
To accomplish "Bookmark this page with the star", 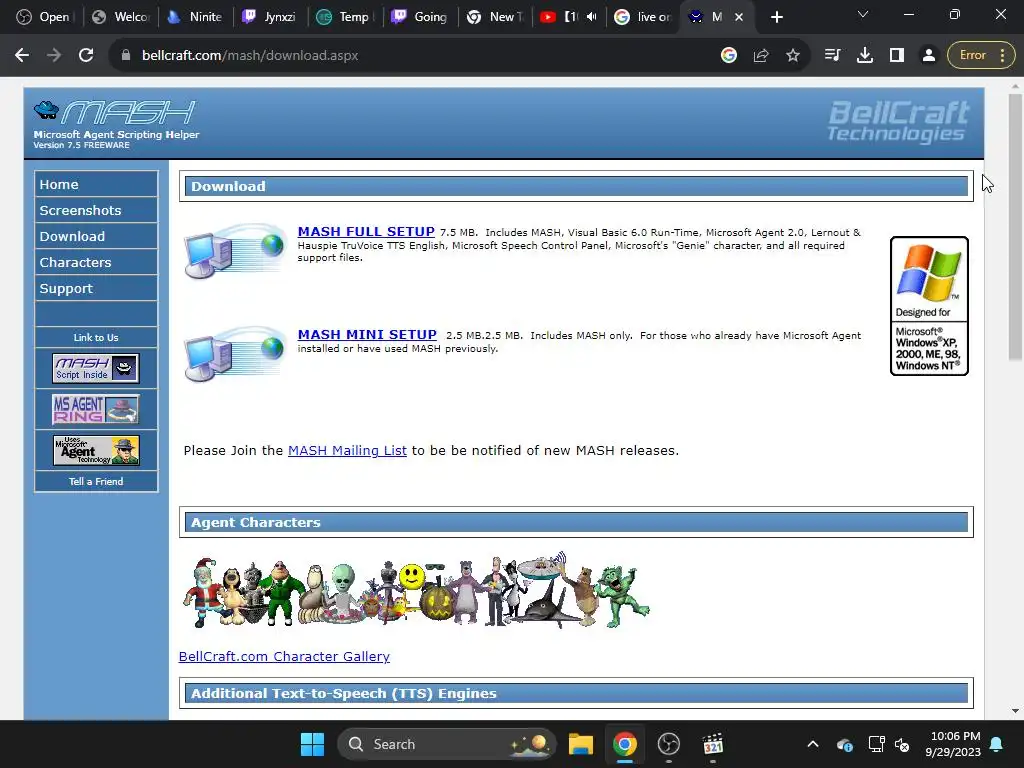I will pos(793,56).
